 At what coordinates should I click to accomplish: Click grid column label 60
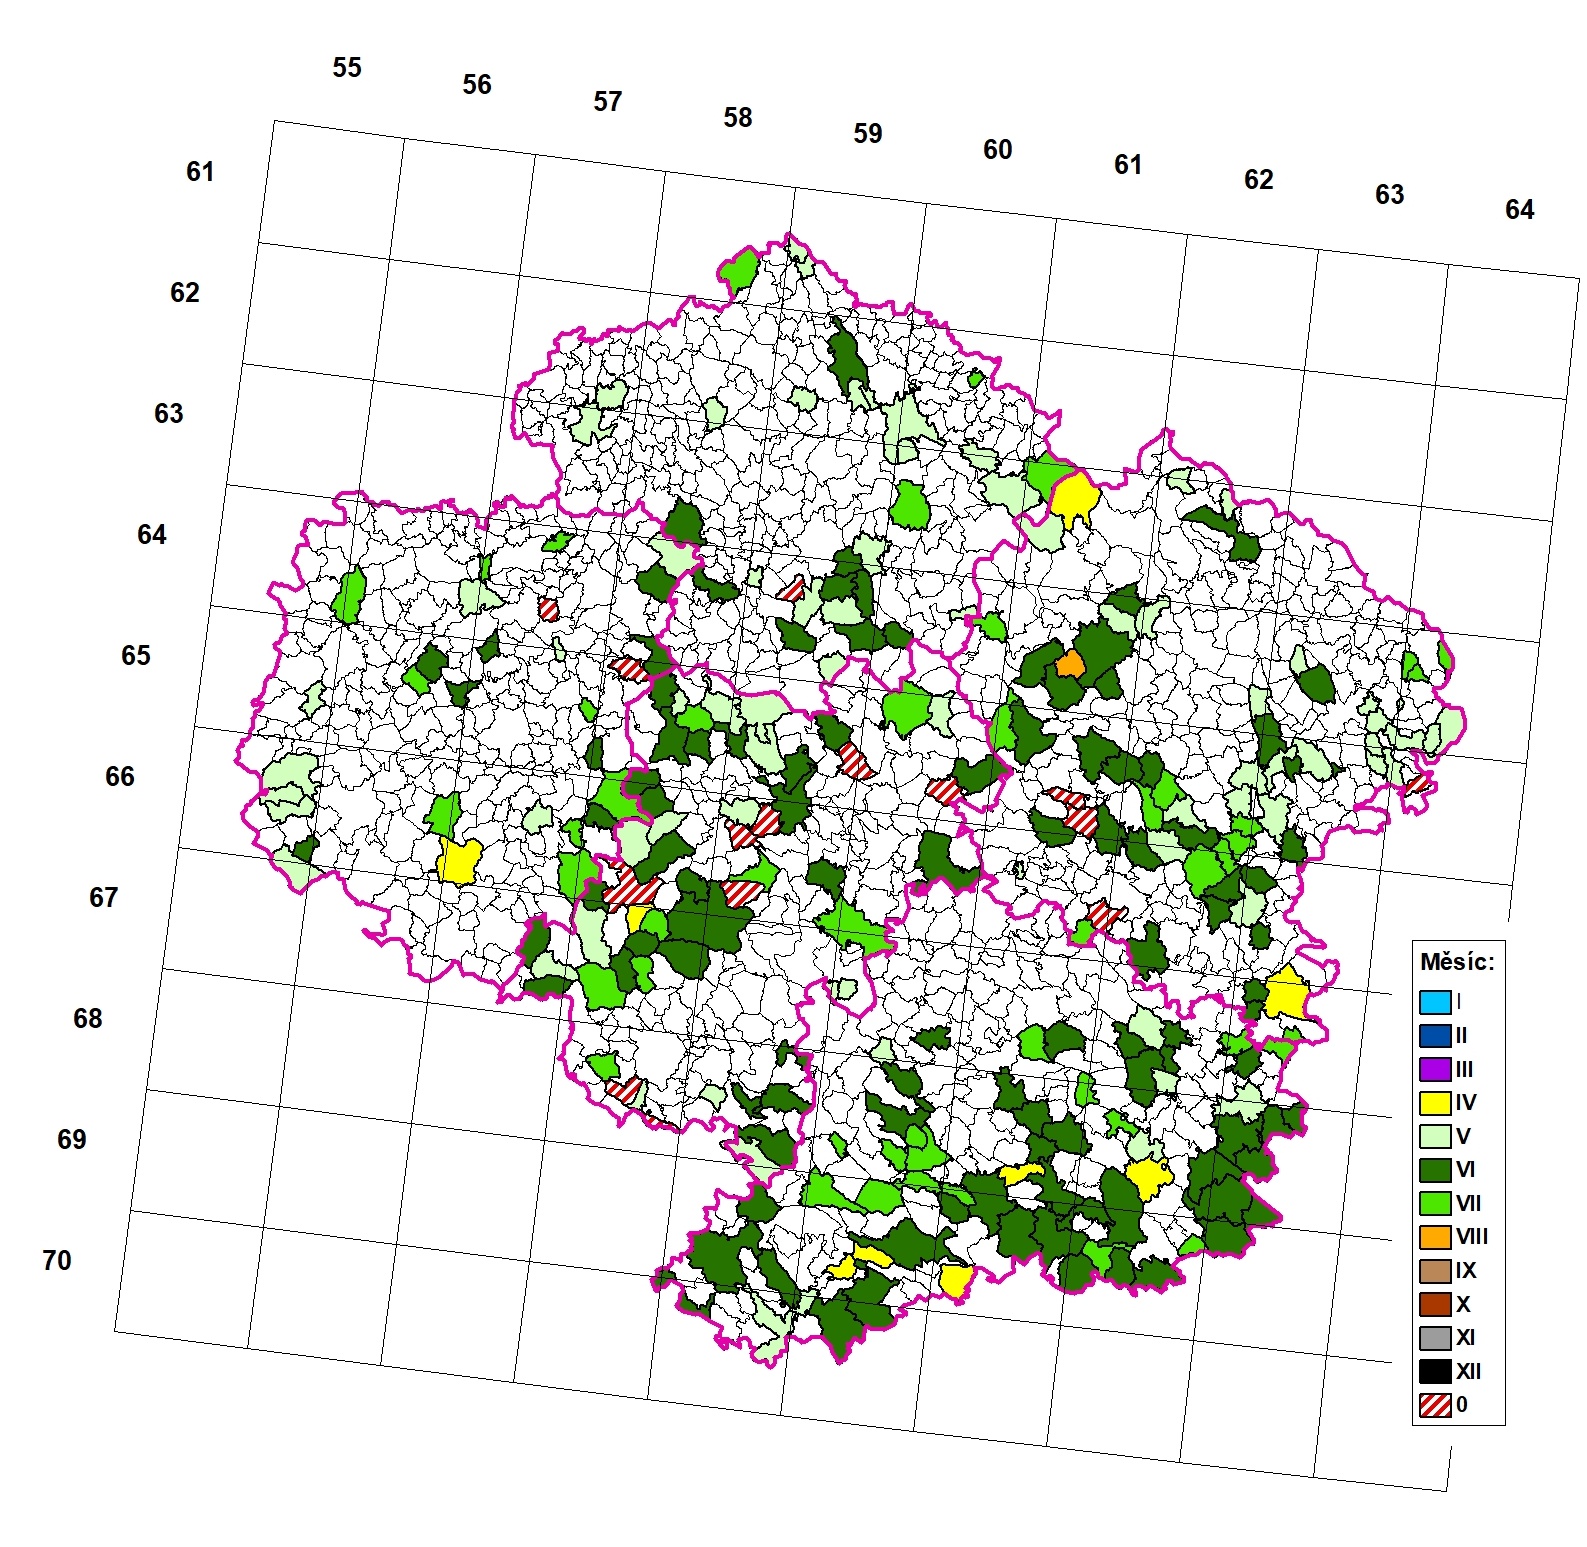coord(998,150)
